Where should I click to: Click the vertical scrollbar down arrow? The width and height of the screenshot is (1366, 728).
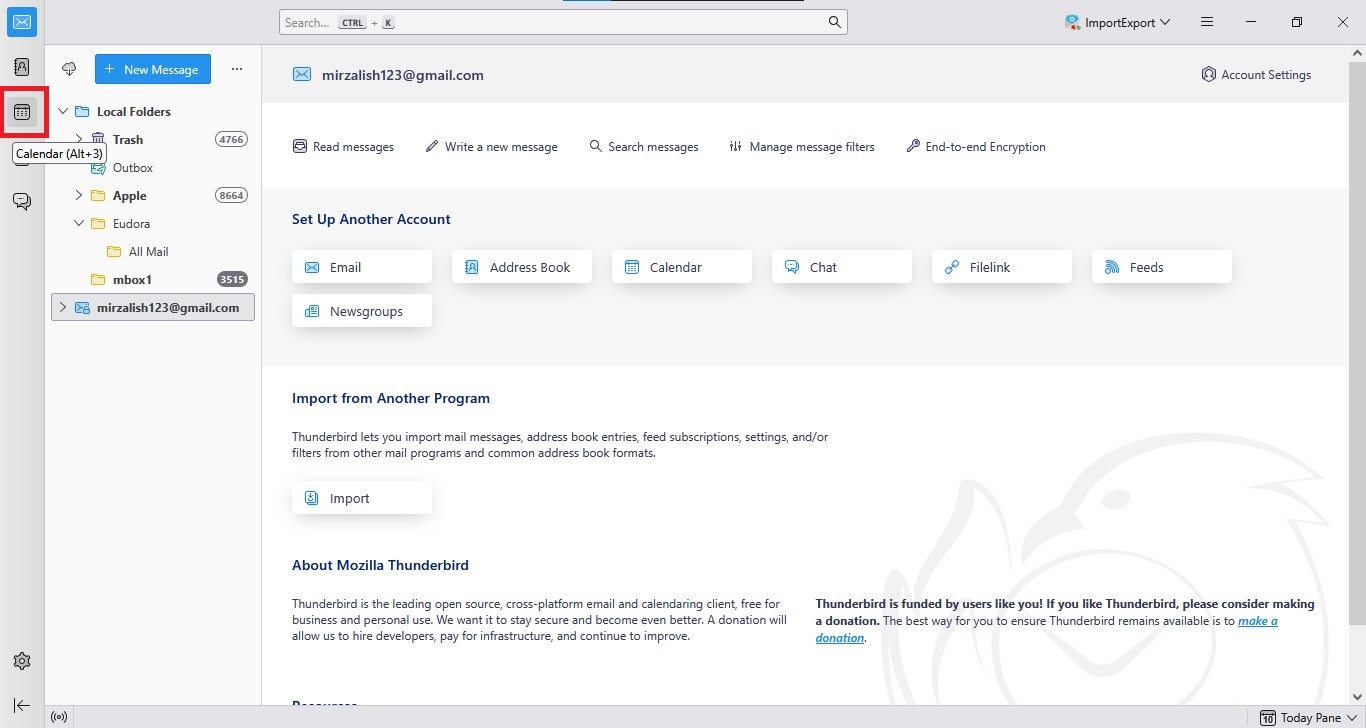pyautogui.click(x=1357, y=696)
